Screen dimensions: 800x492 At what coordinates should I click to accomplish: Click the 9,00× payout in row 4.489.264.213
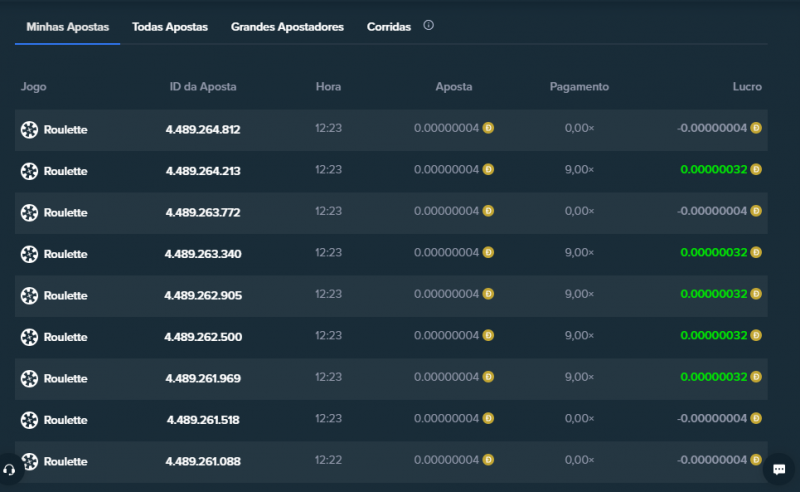pos(579,169)
